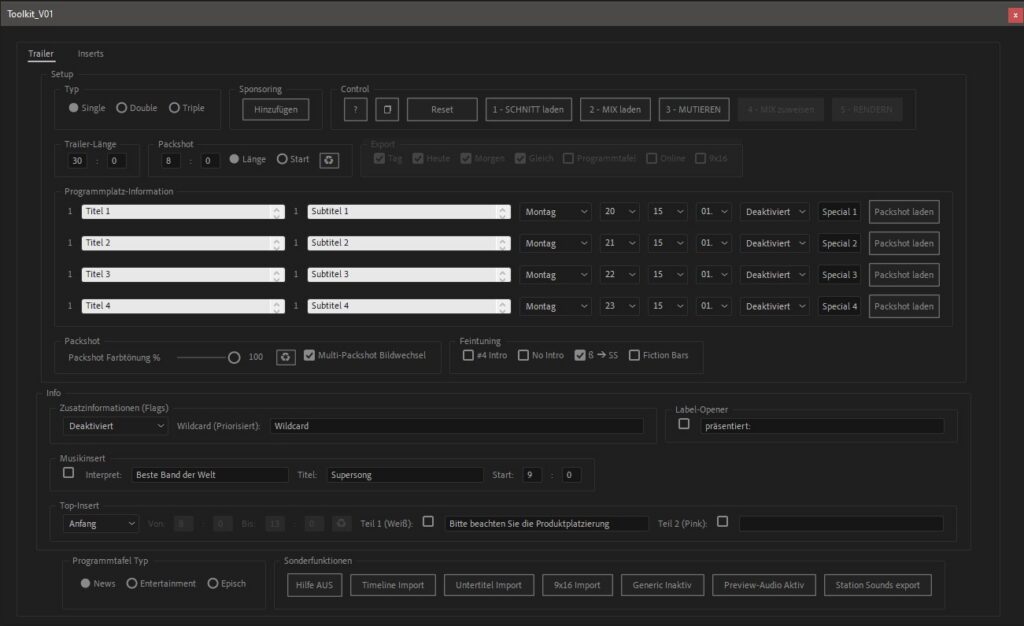Click the Label-Opener präsentiert: text field
This screenshot has width=1024, height=626.
point(822,426)
